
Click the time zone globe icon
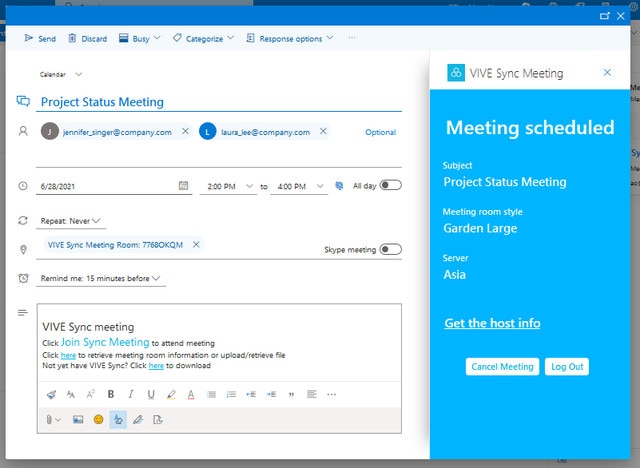[x=339, y=186]
